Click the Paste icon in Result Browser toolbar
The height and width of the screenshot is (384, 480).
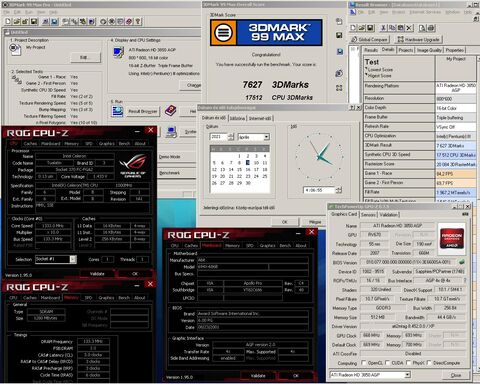pyautogui.click(x=401, y=28)
